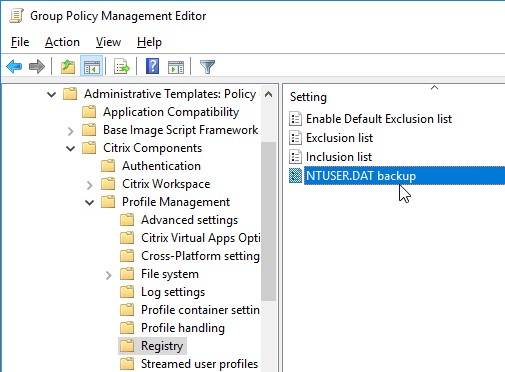Select the Citrix Components tree item

click(x=152, y=148)
